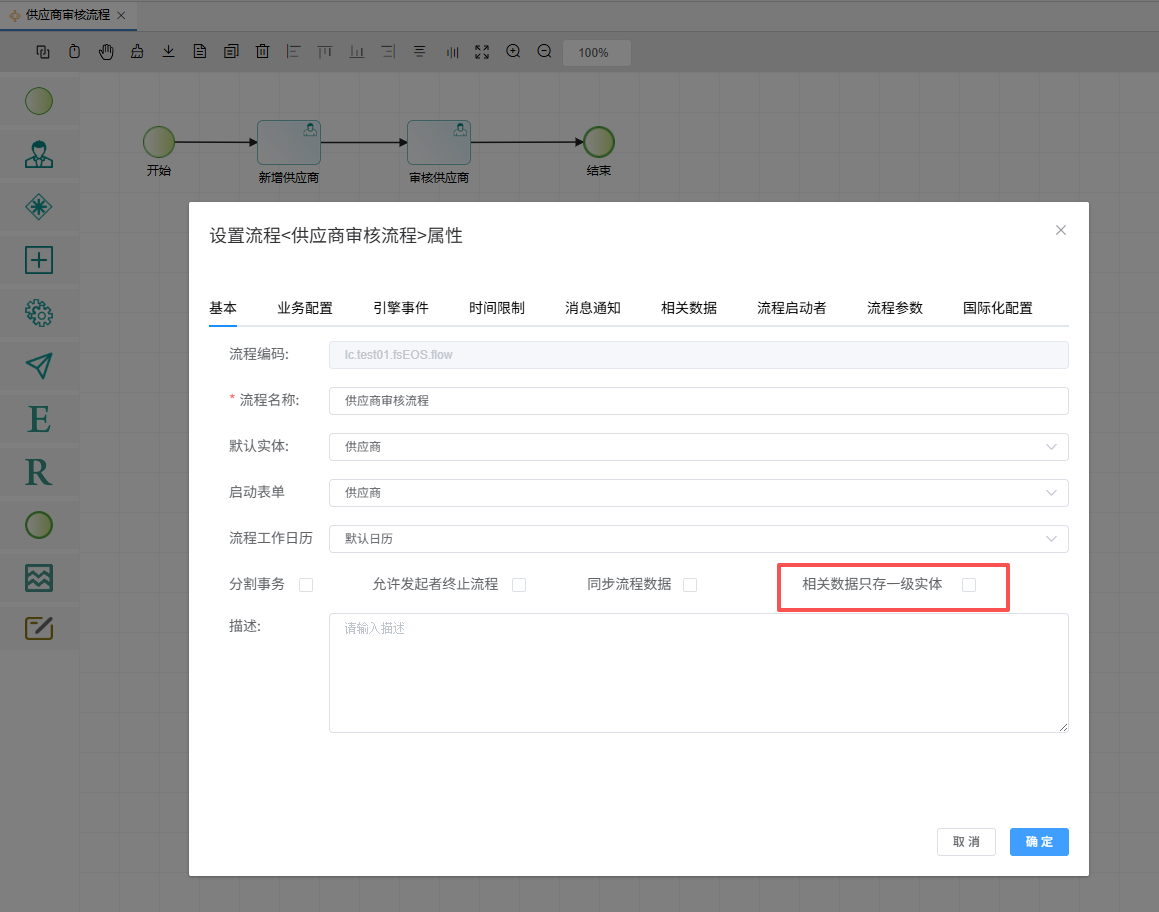The image size is (1159, 912).
Task: Click the fit-to-screen expand icon
Action: (x=482, y=52)
